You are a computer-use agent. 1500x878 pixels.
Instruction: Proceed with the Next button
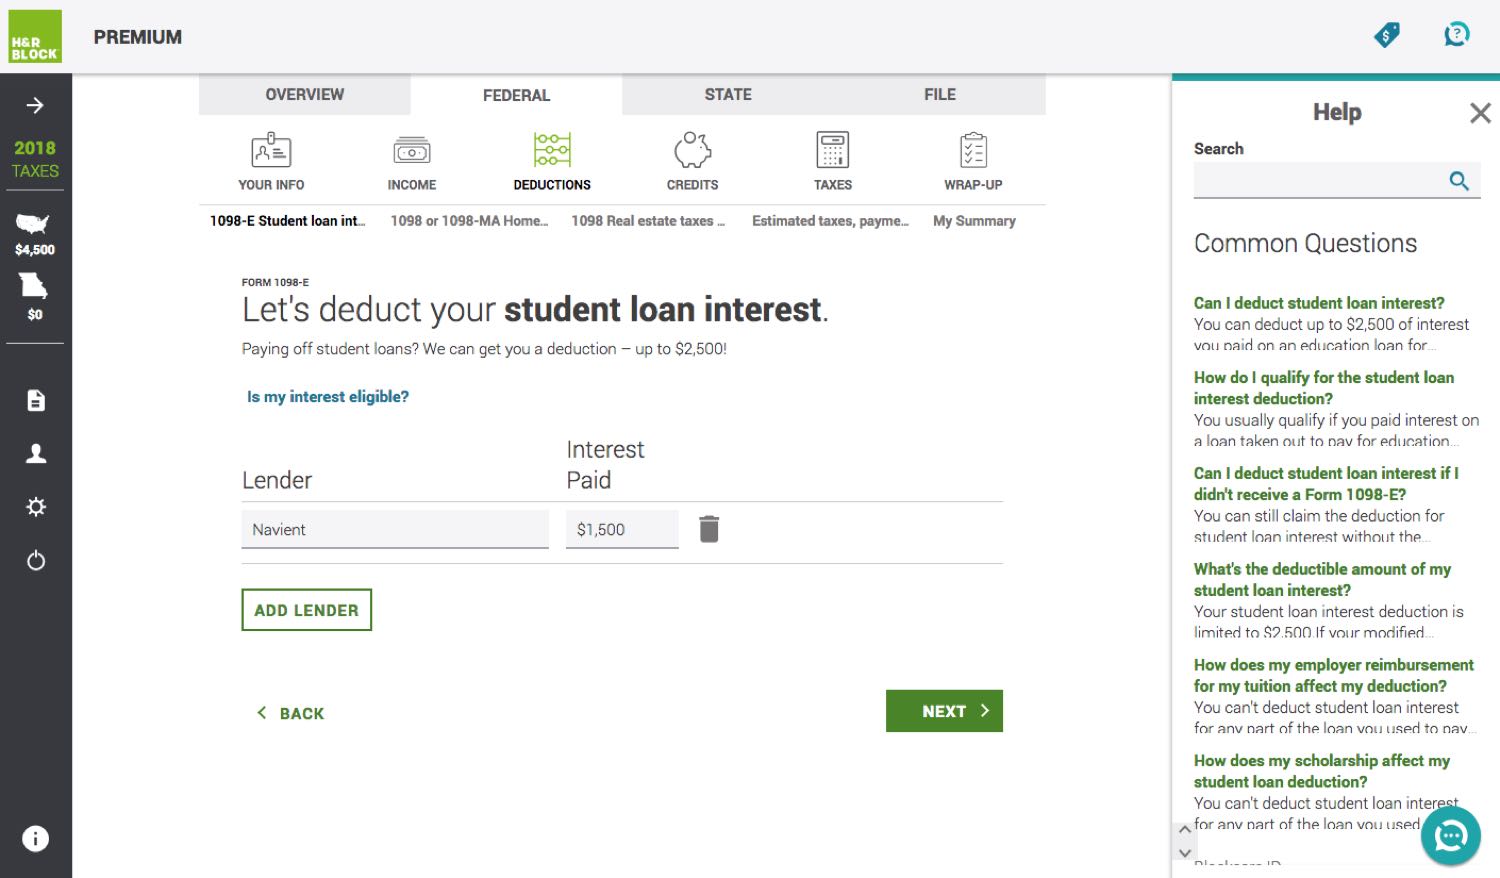[x=943, y=711]
